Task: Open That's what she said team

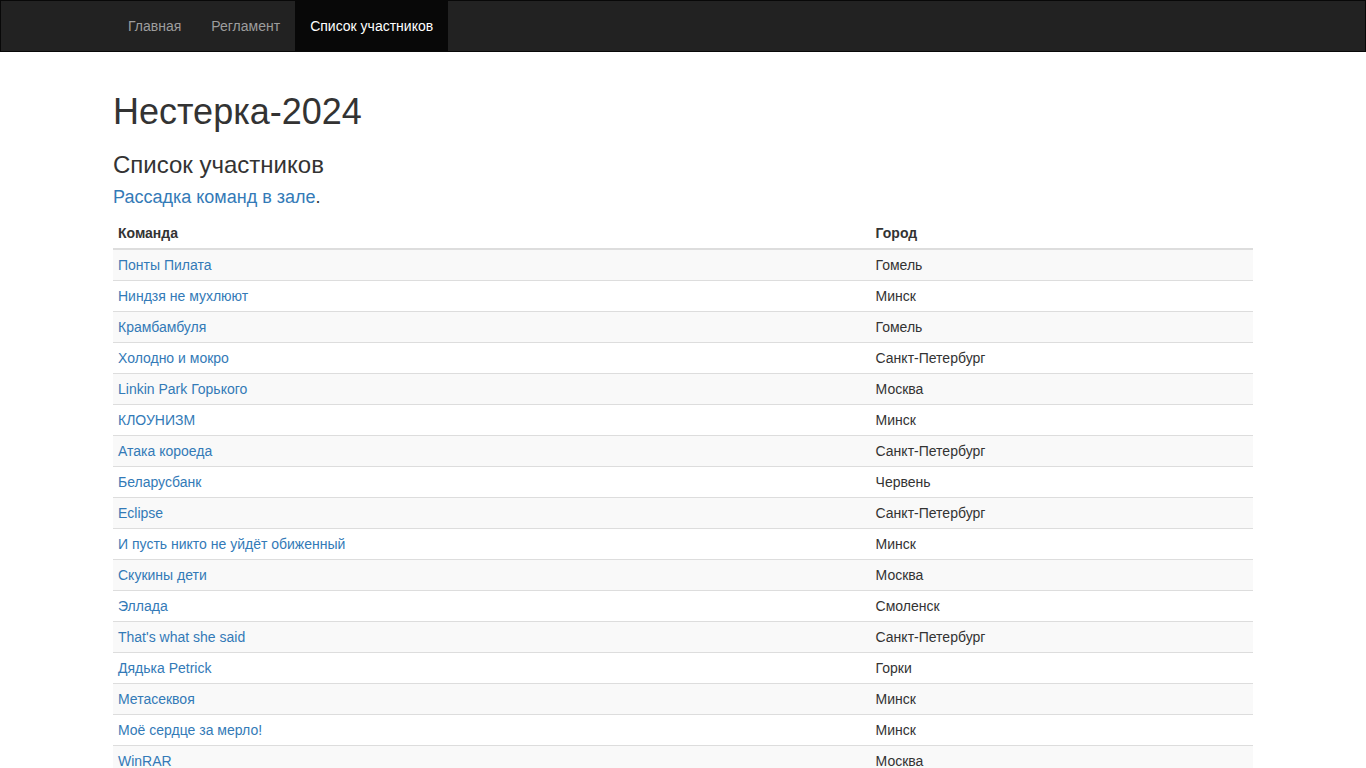Action: click(x=181, y=637)
